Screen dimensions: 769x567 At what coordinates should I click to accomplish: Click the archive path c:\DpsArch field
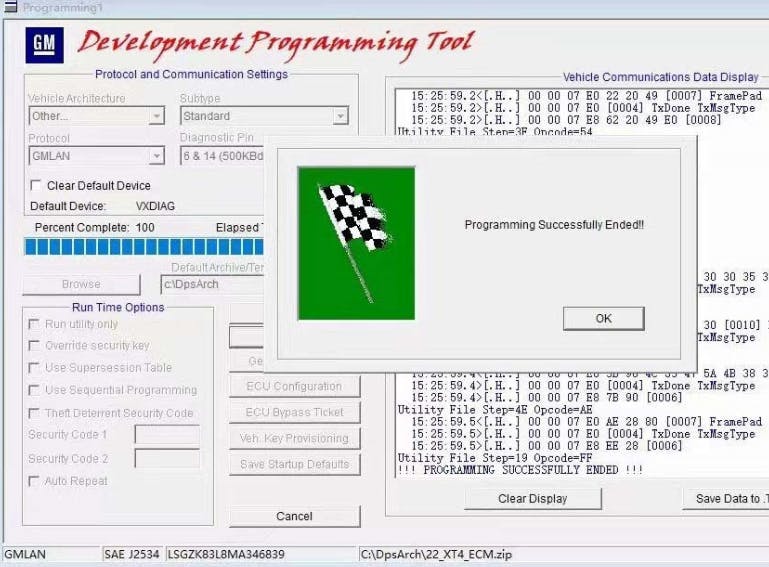pos(212,284)
